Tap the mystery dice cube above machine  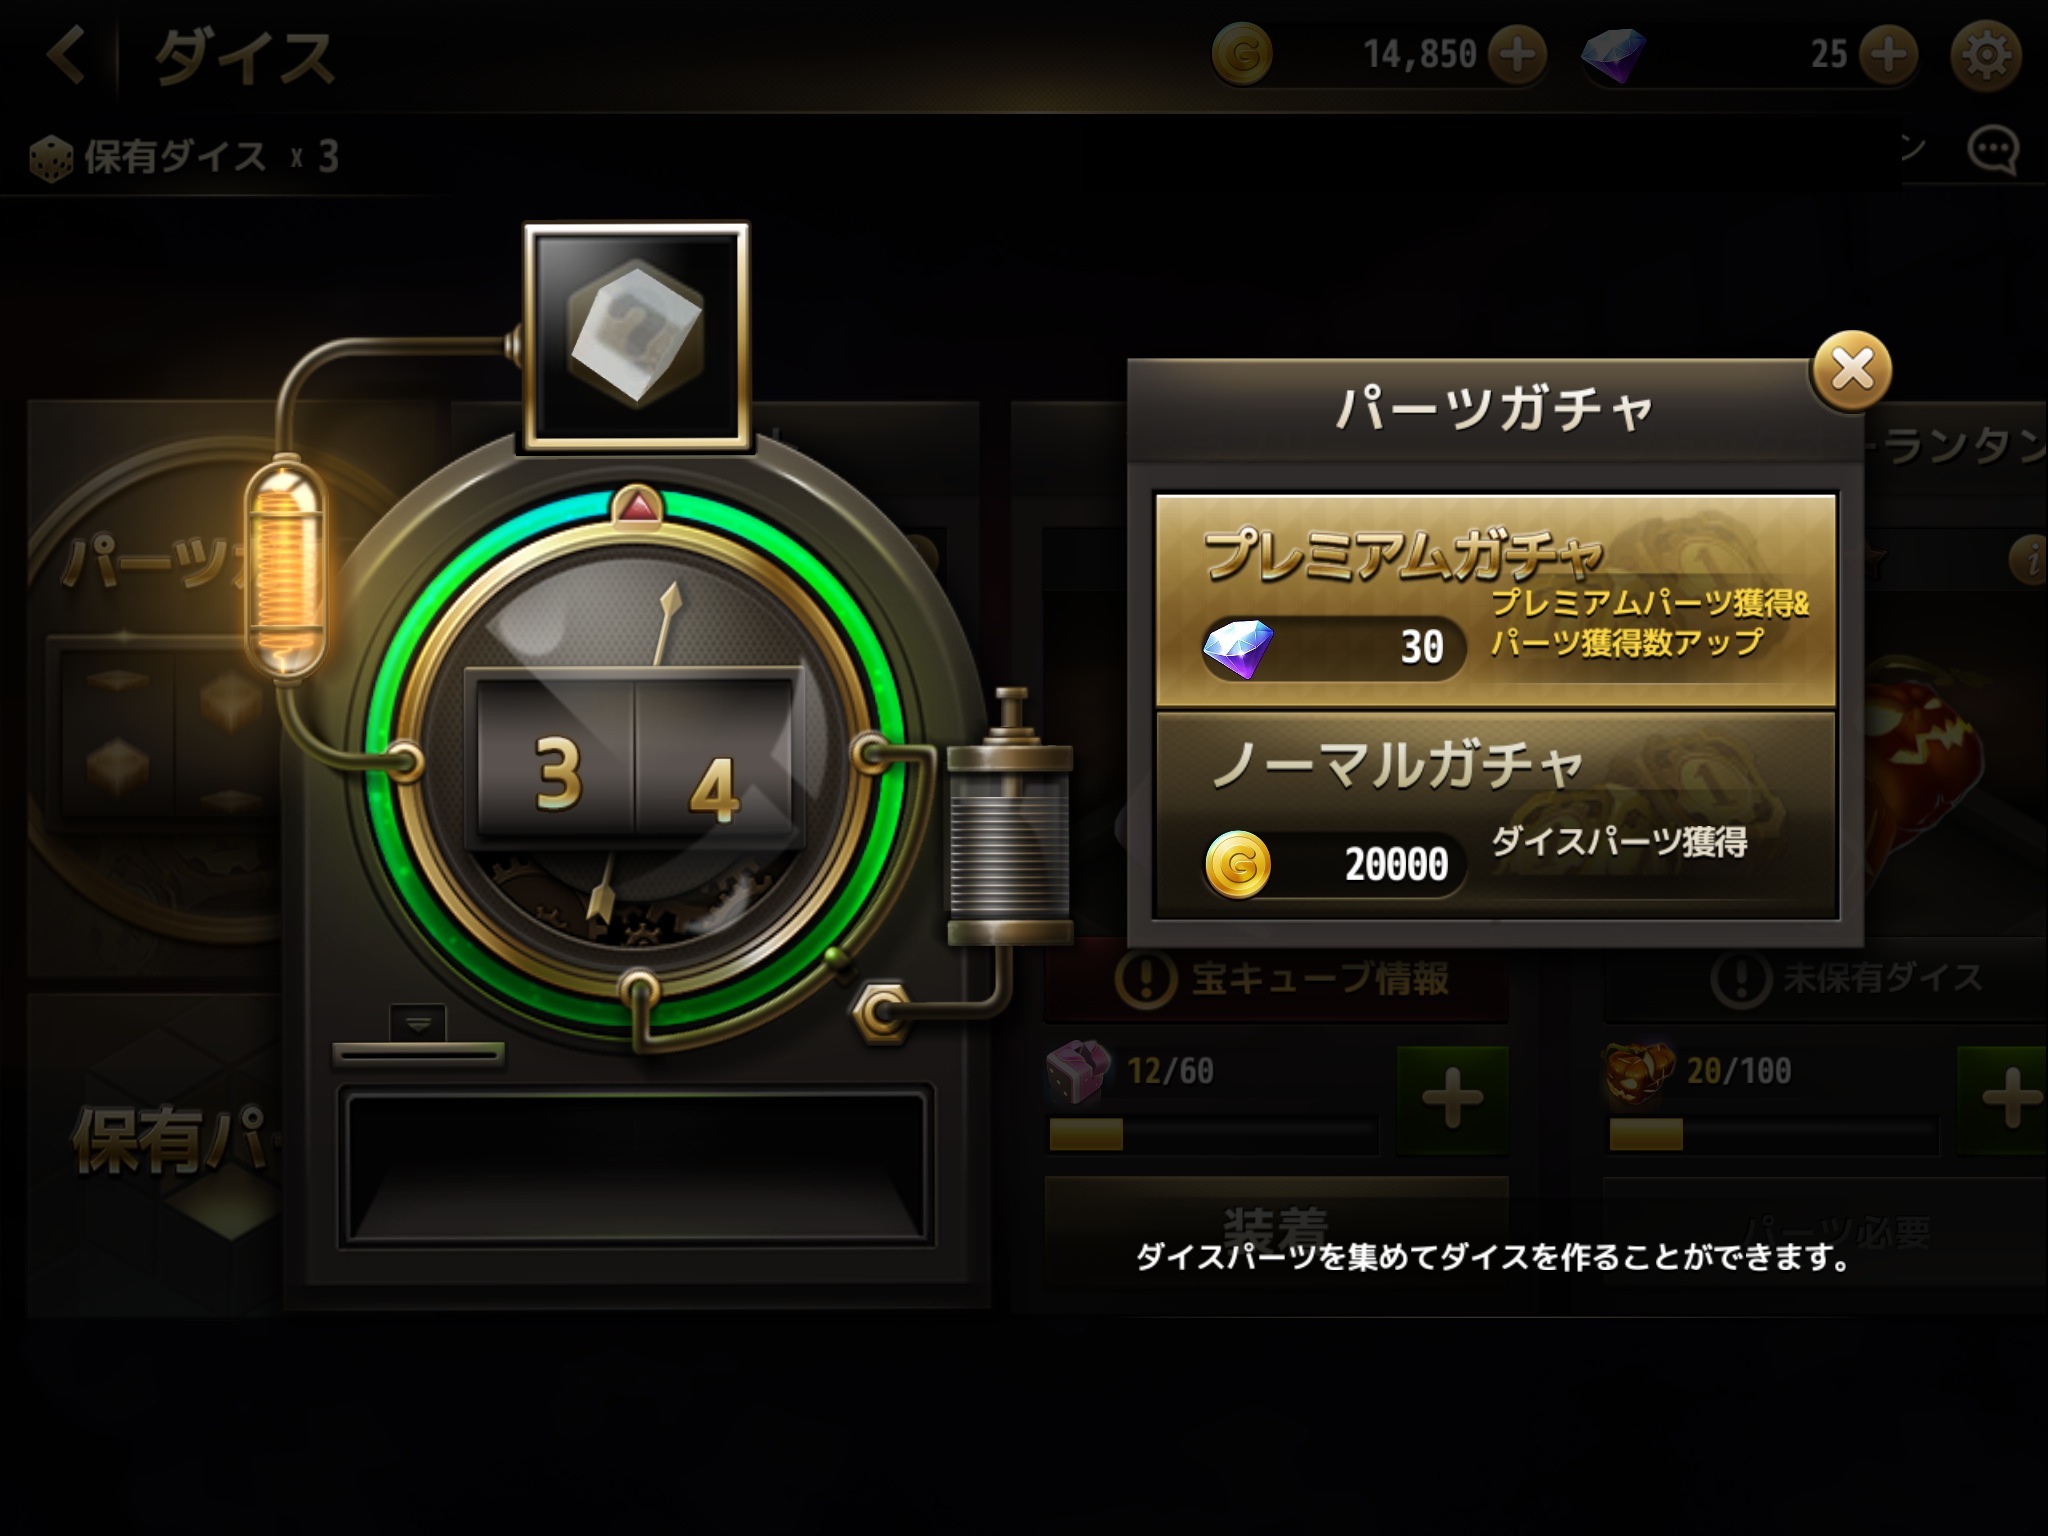[x=636, y=337]
